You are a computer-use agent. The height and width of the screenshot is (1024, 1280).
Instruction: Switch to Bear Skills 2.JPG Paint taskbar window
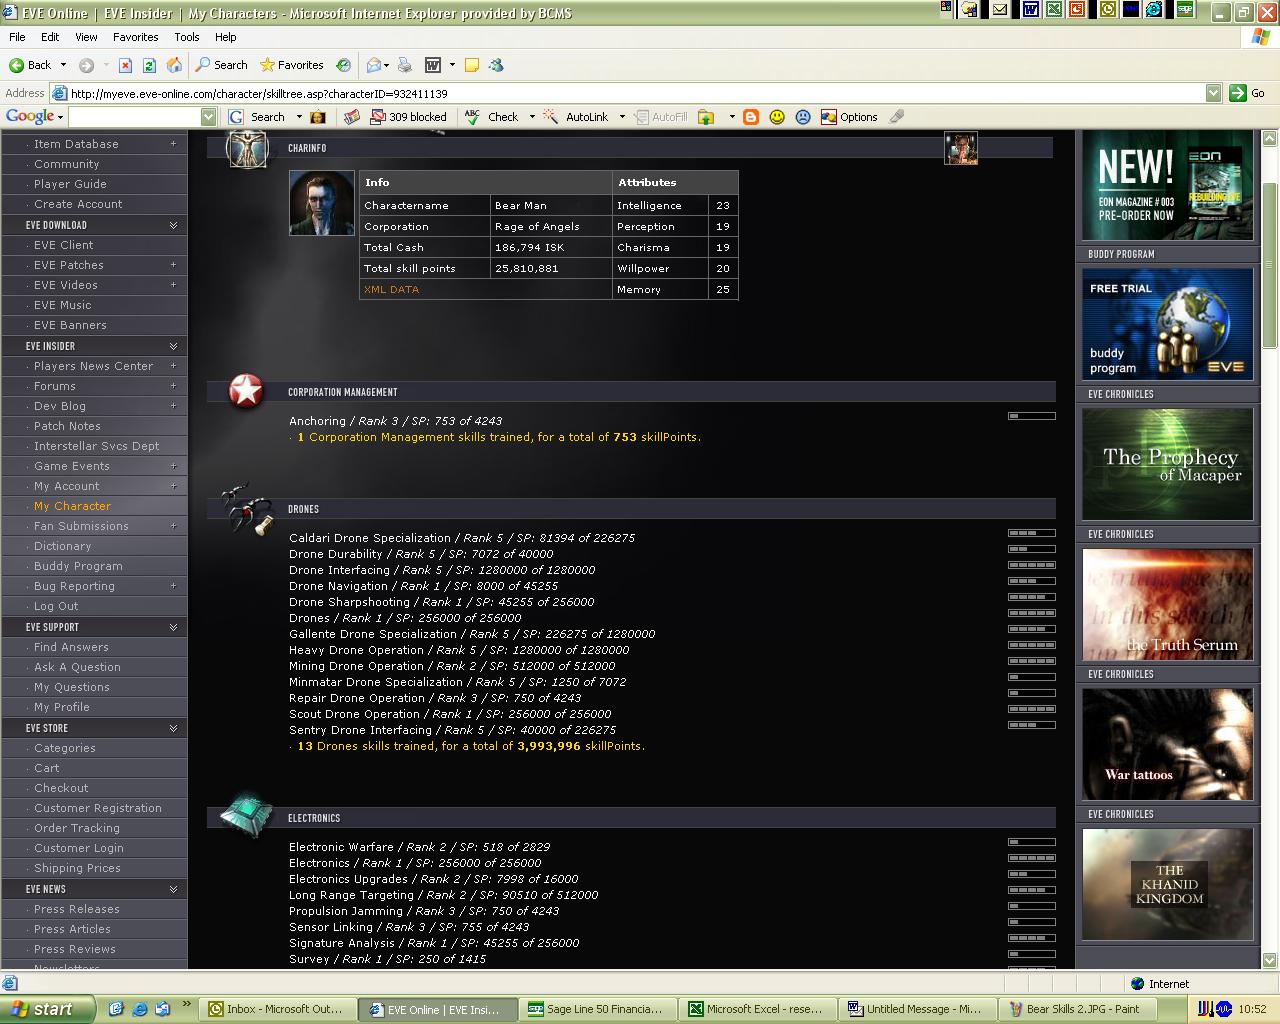[x=1078, y=1009]
